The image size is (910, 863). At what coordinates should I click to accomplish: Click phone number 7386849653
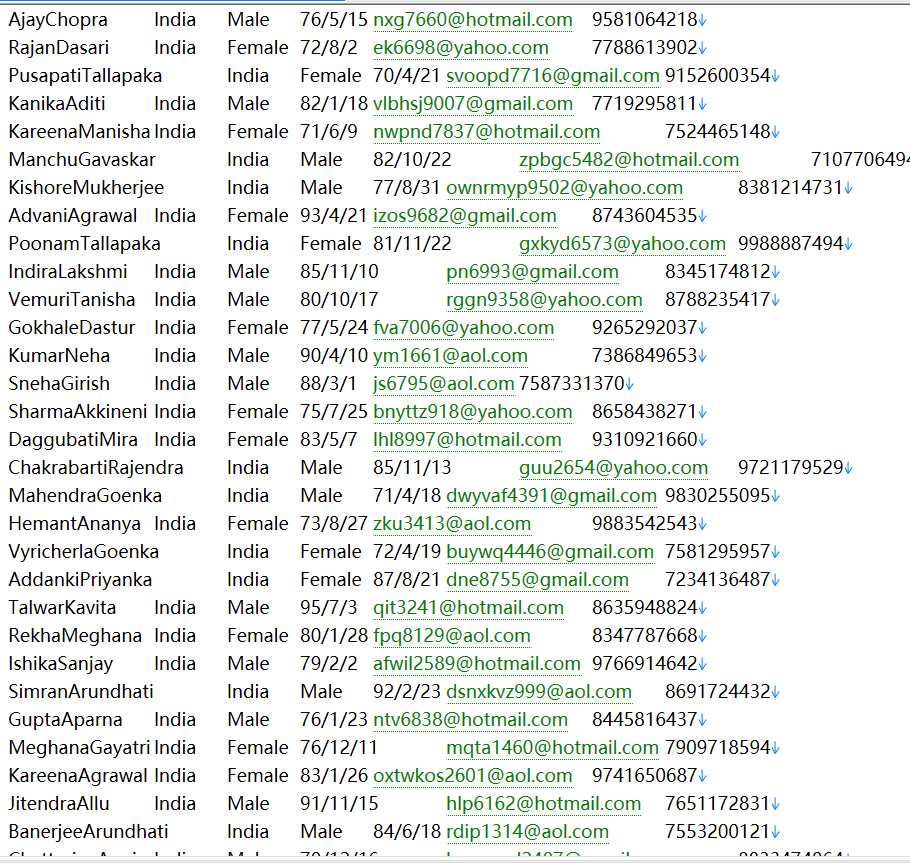644,355
